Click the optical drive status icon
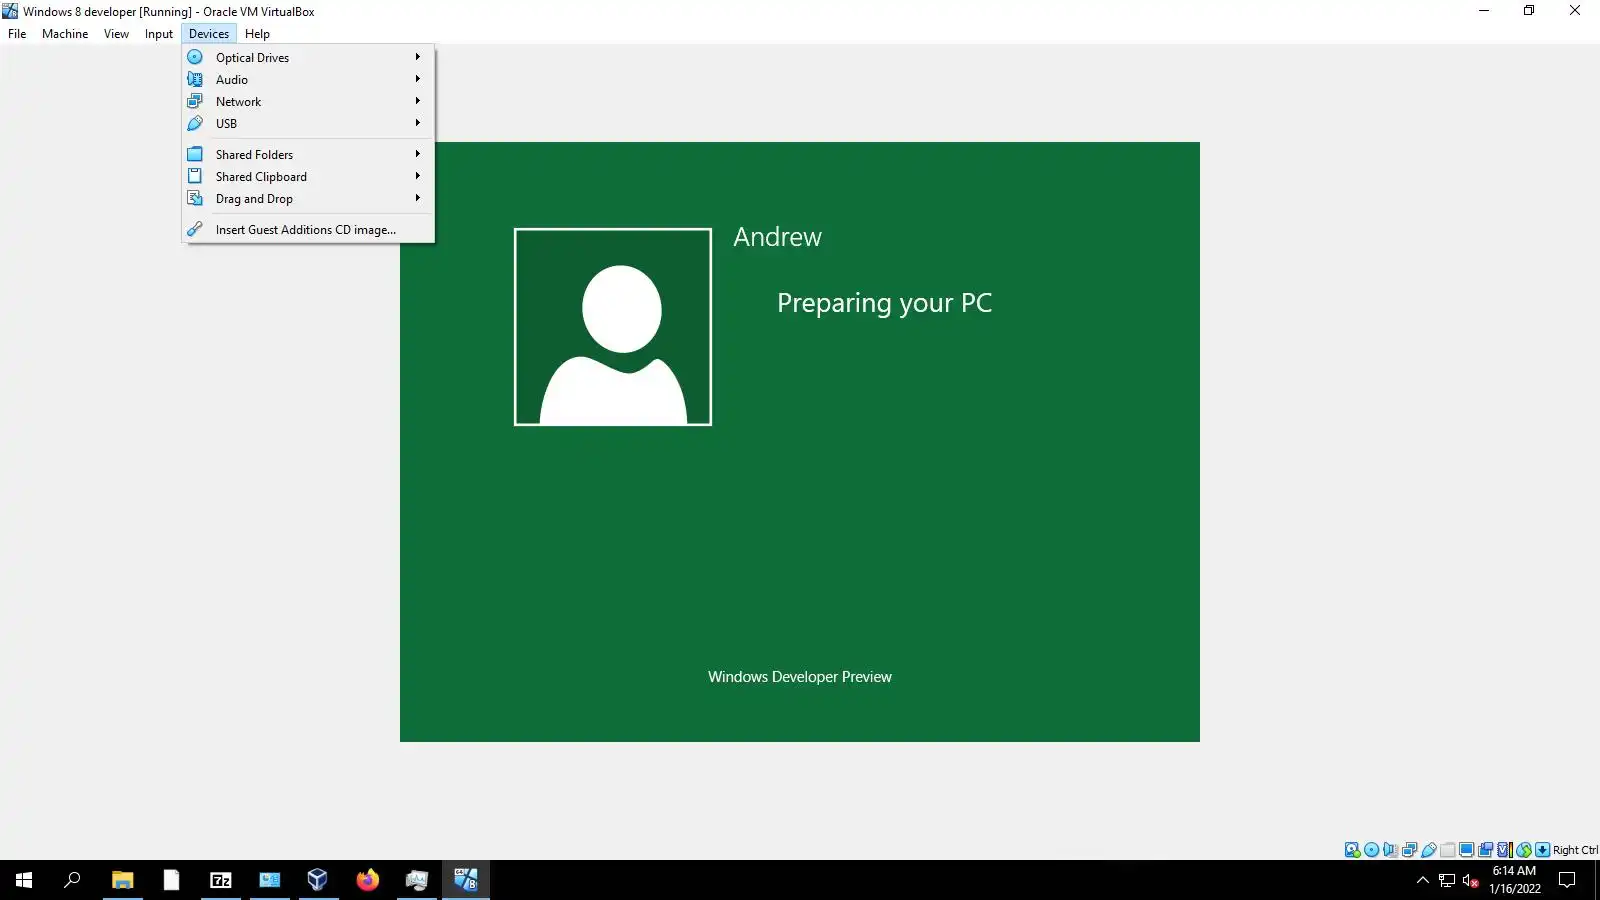1600x900 pixels. coord(1371,850)
